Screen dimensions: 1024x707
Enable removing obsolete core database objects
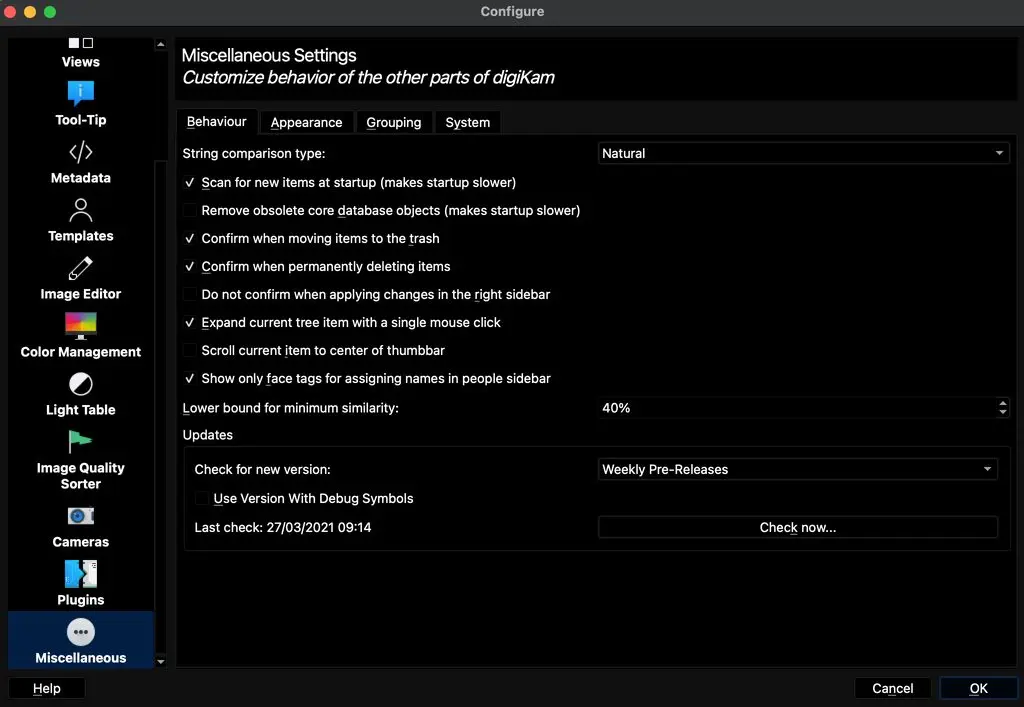click(189, 210)
